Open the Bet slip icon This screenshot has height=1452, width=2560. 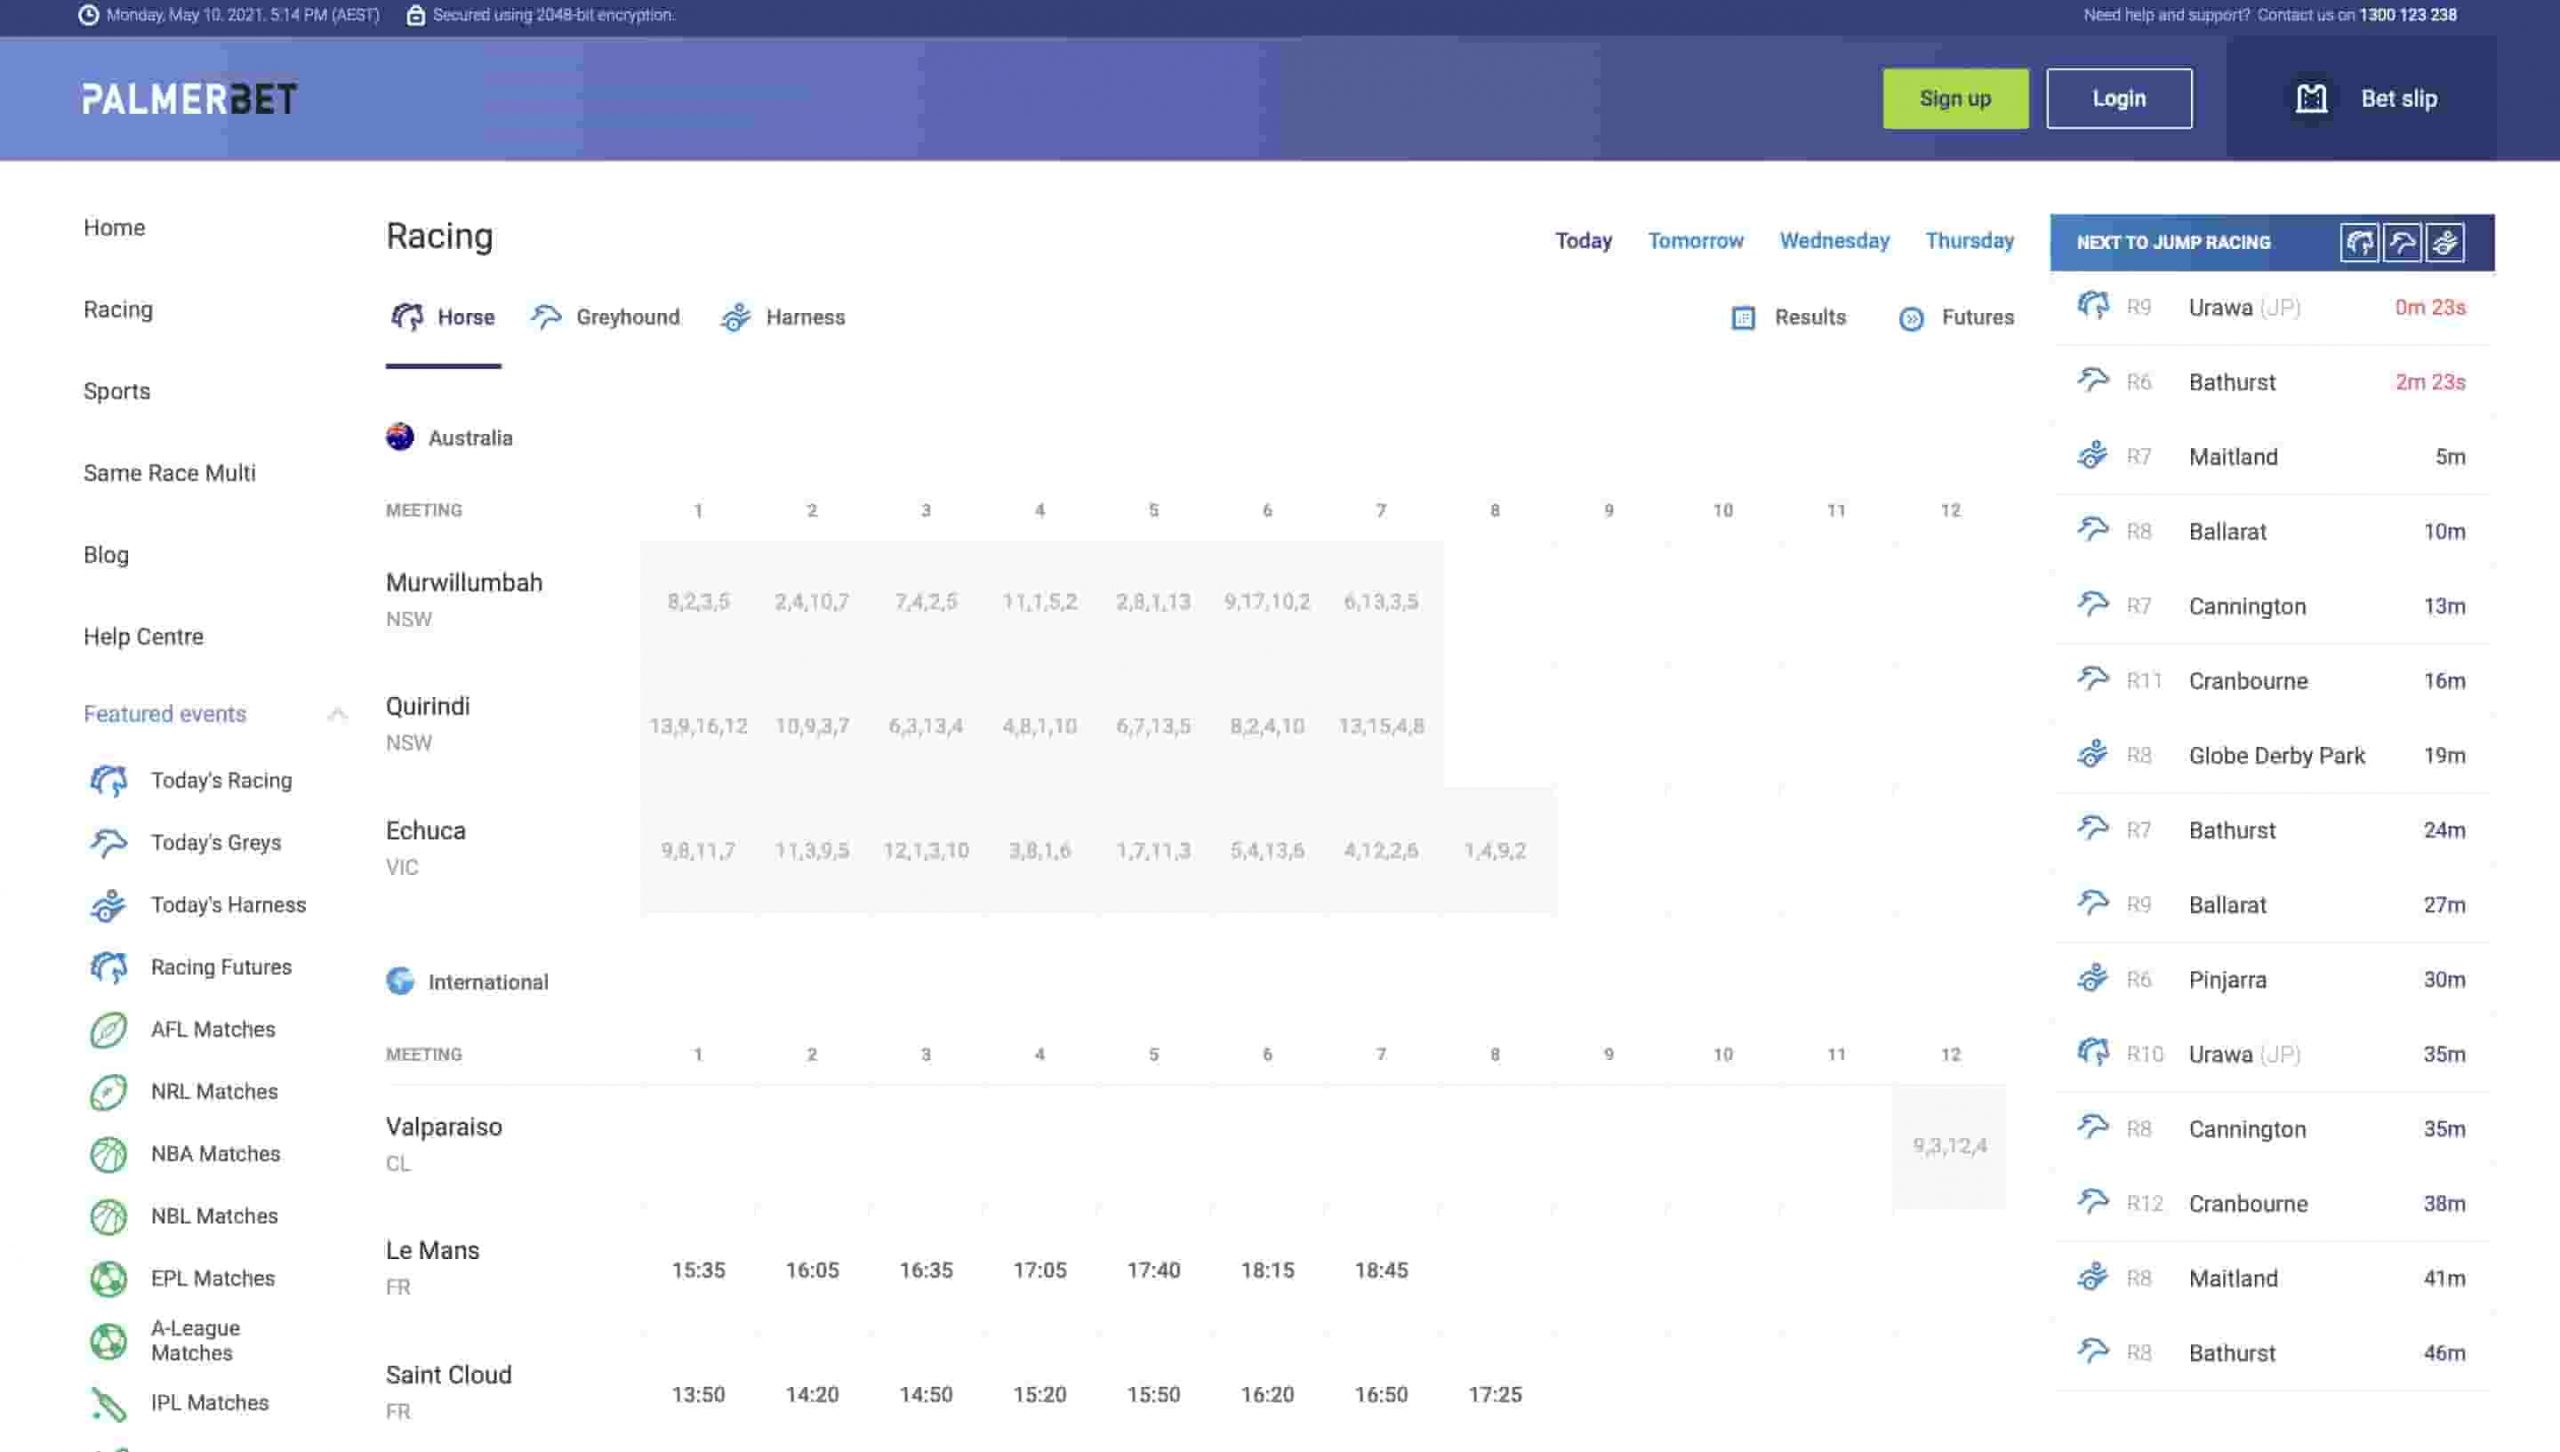tap(2311, 98)
